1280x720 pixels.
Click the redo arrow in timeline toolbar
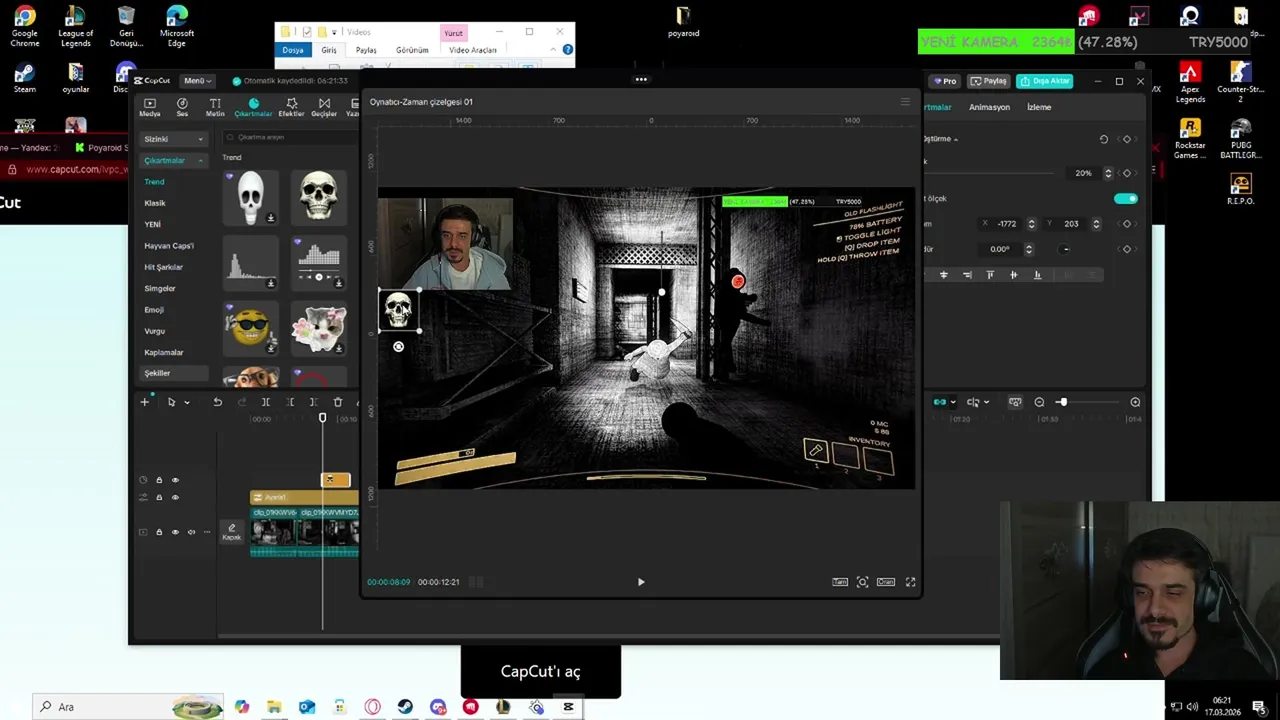(x=241, y=402)
